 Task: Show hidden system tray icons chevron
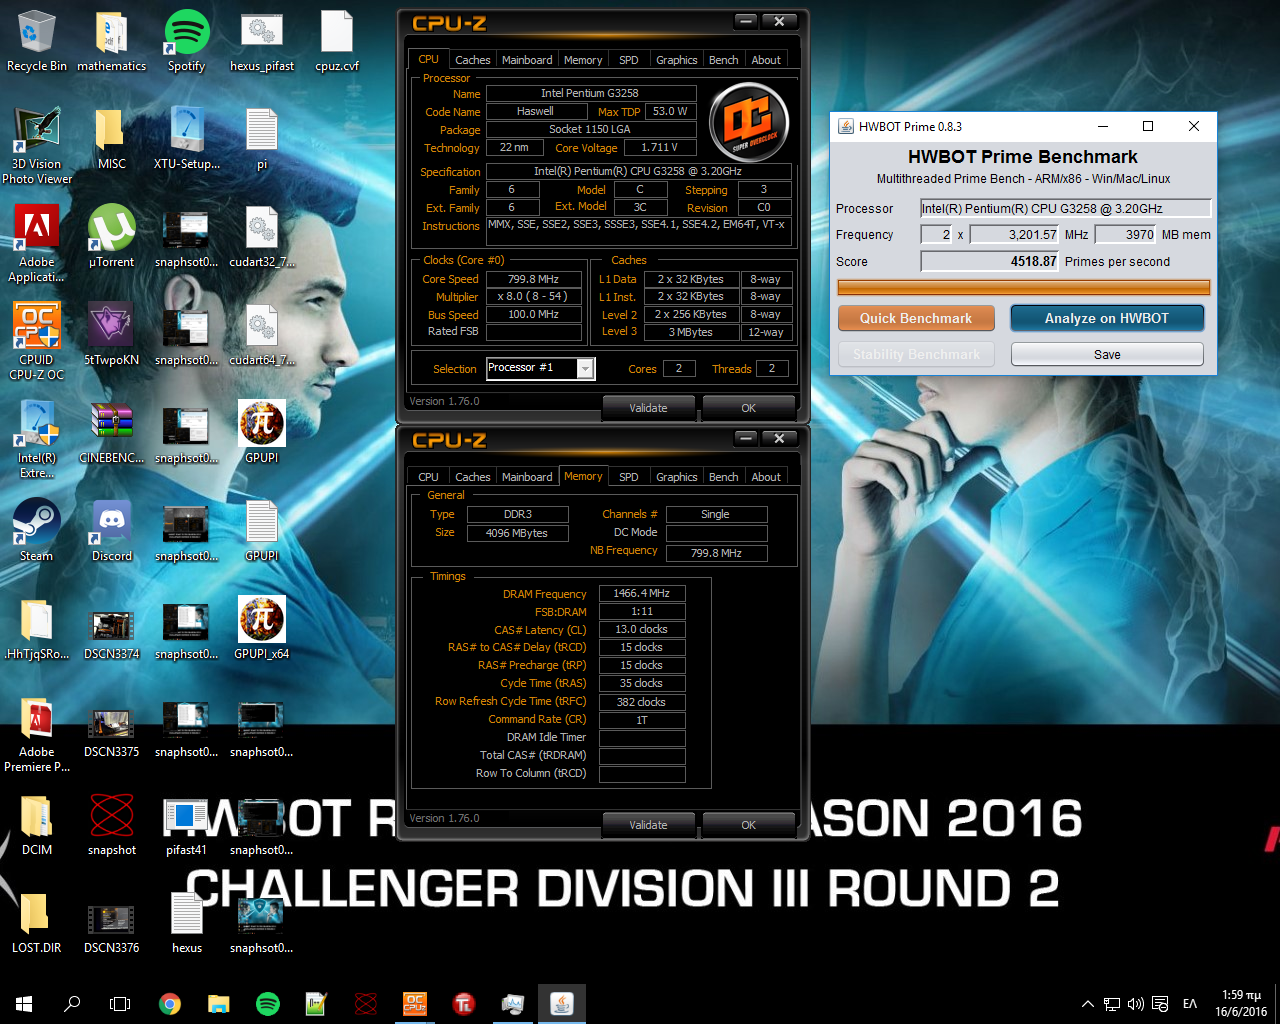point(1088,1004)
